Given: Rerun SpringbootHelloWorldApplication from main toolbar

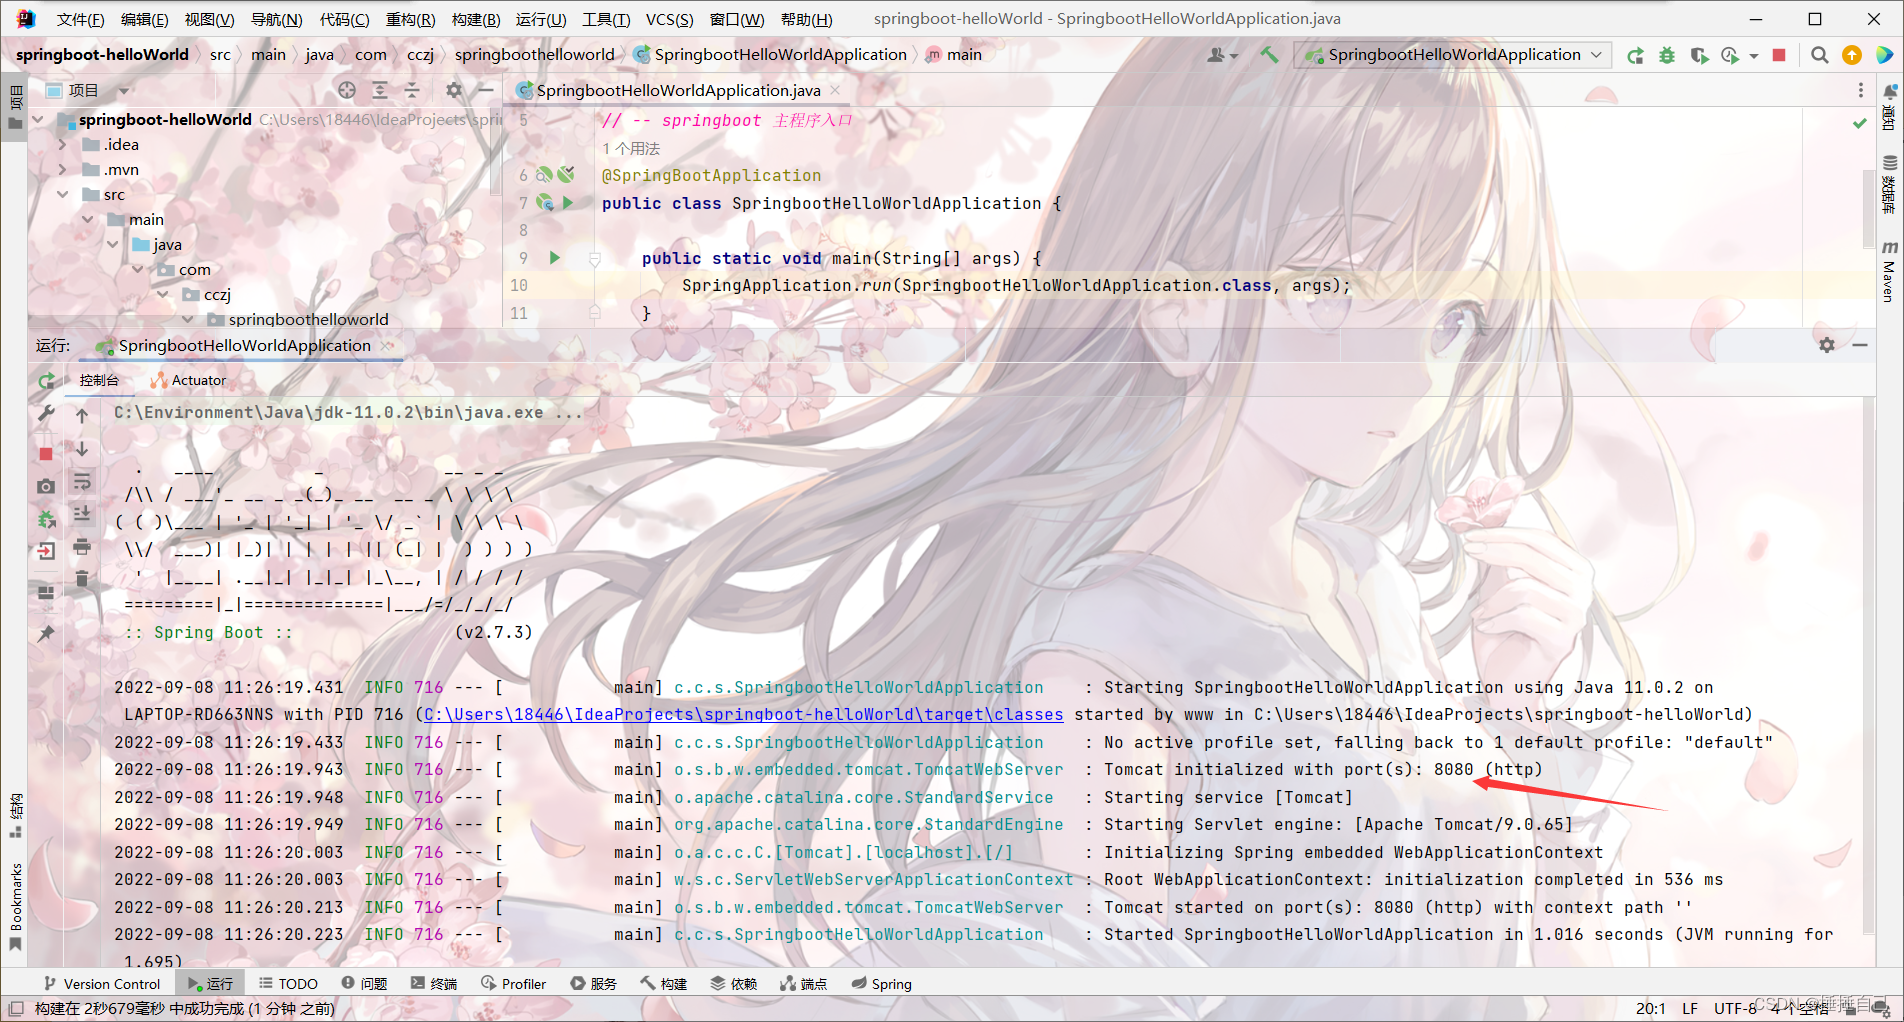Looking at the screenshot, I should tap(1635, 56).
